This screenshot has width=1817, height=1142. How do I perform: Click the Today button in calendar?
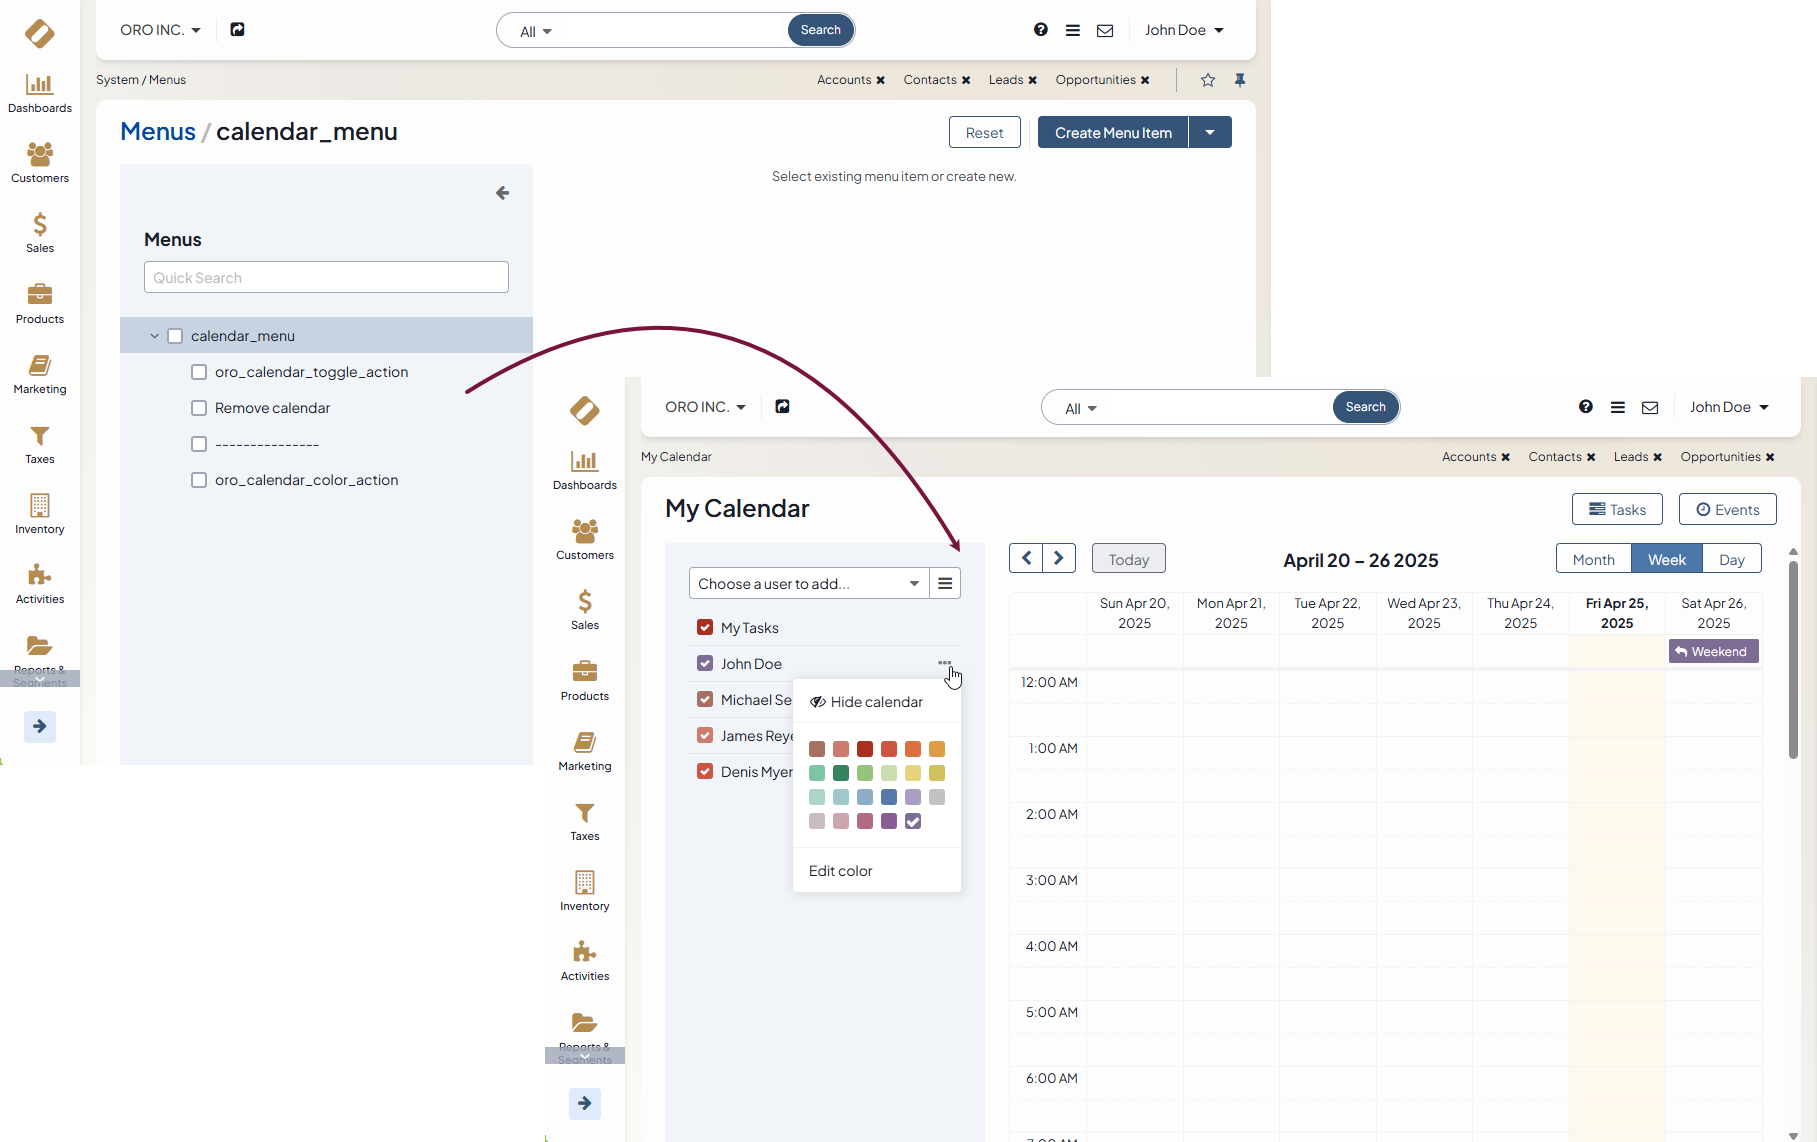1128,560
